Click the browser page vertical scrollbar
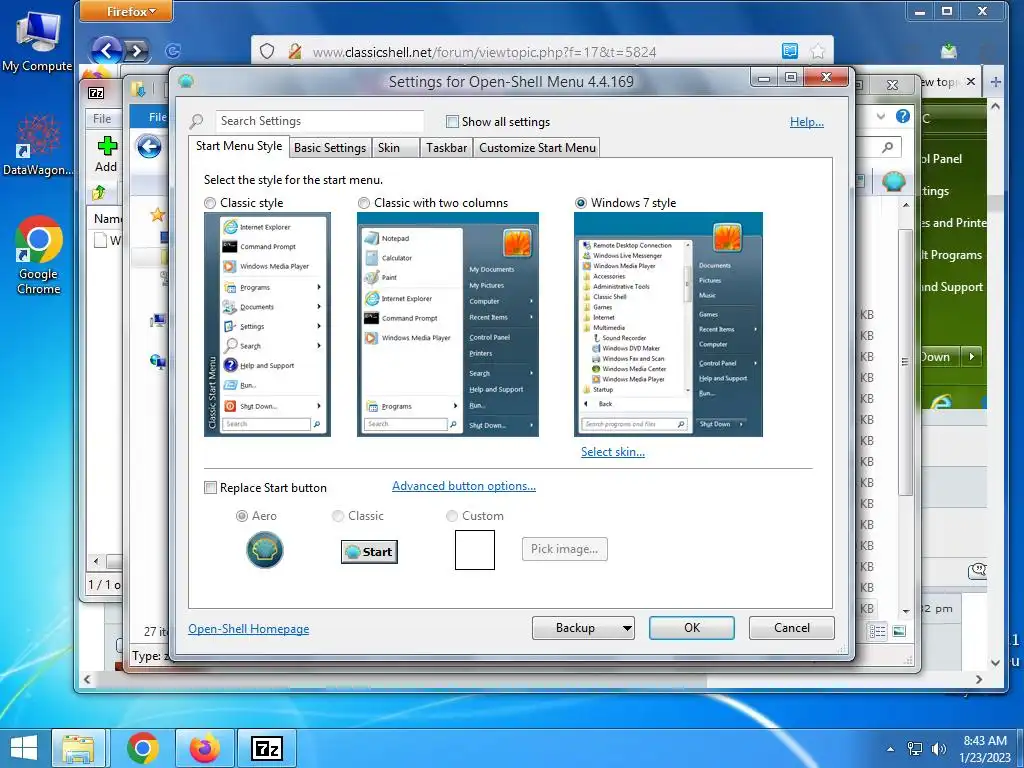The image size is (1024, 768). click(995, 384)
